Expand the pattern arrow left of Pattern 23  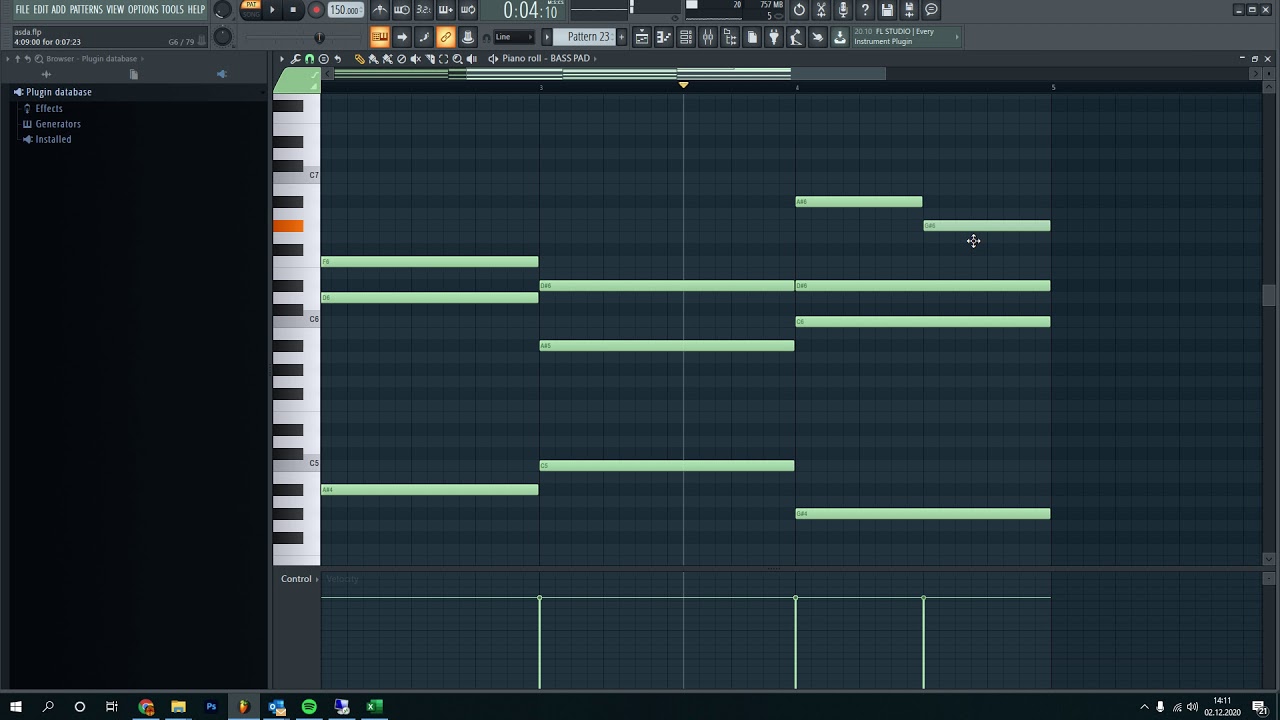pyautogui.click(x=547, y=37)
